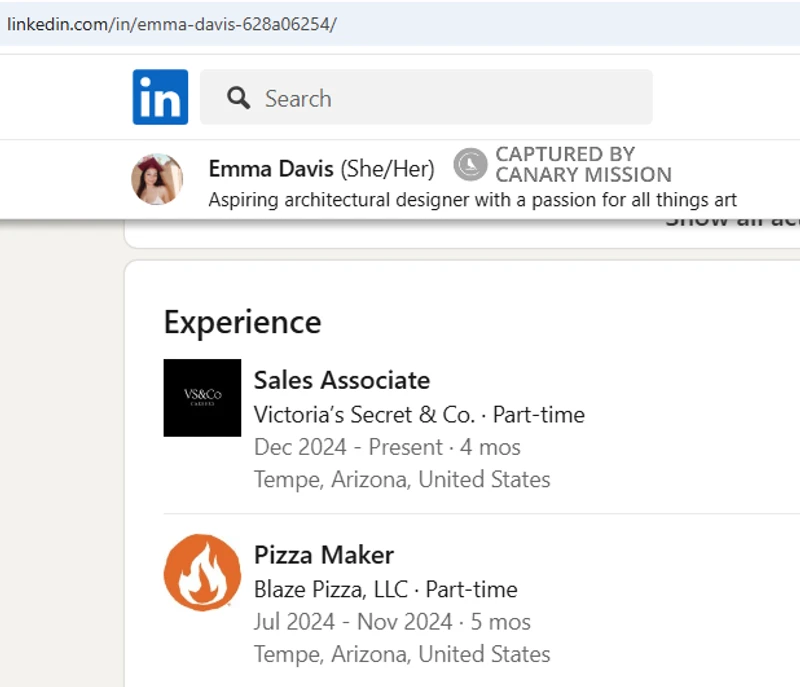Open the profile photo in sticky header

point(157,180)
